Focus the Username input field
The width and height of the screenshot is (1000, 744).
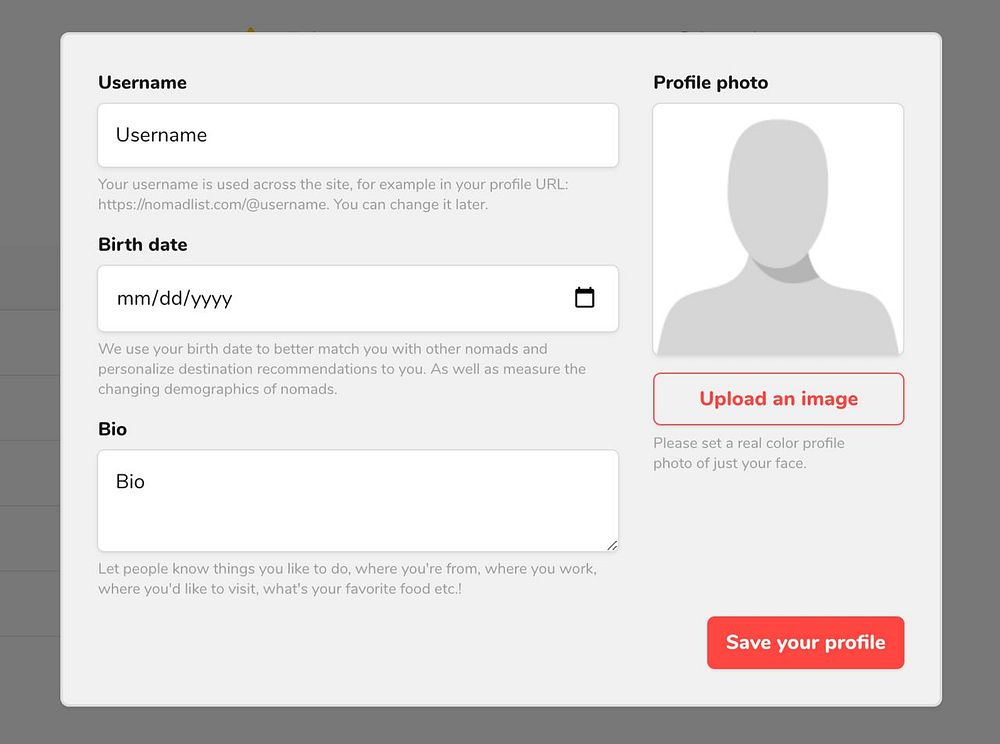point(357,135)
